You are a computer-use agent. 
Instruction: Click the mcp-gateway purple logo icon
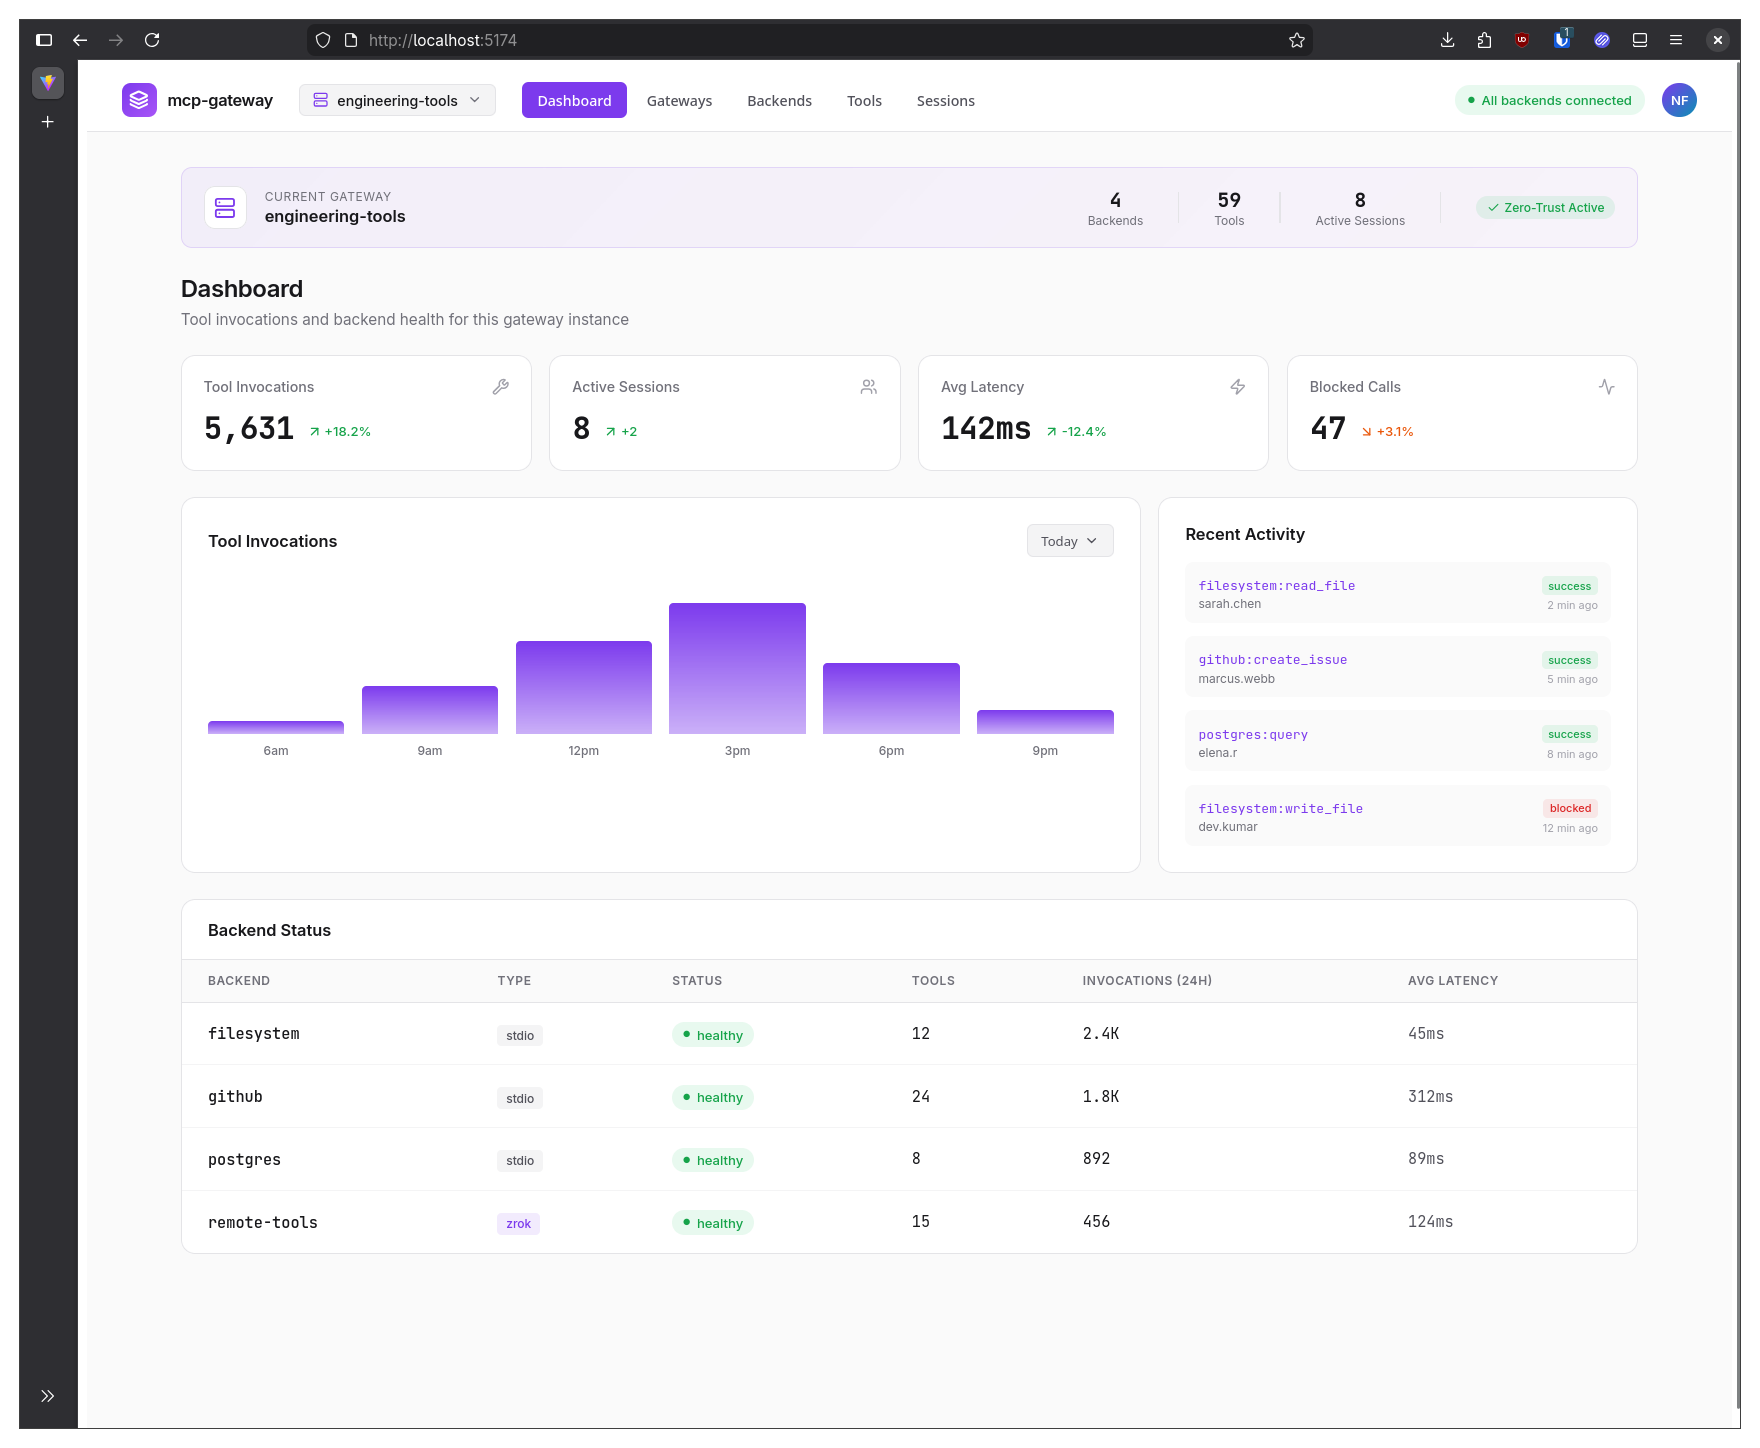tap(139, 100)
